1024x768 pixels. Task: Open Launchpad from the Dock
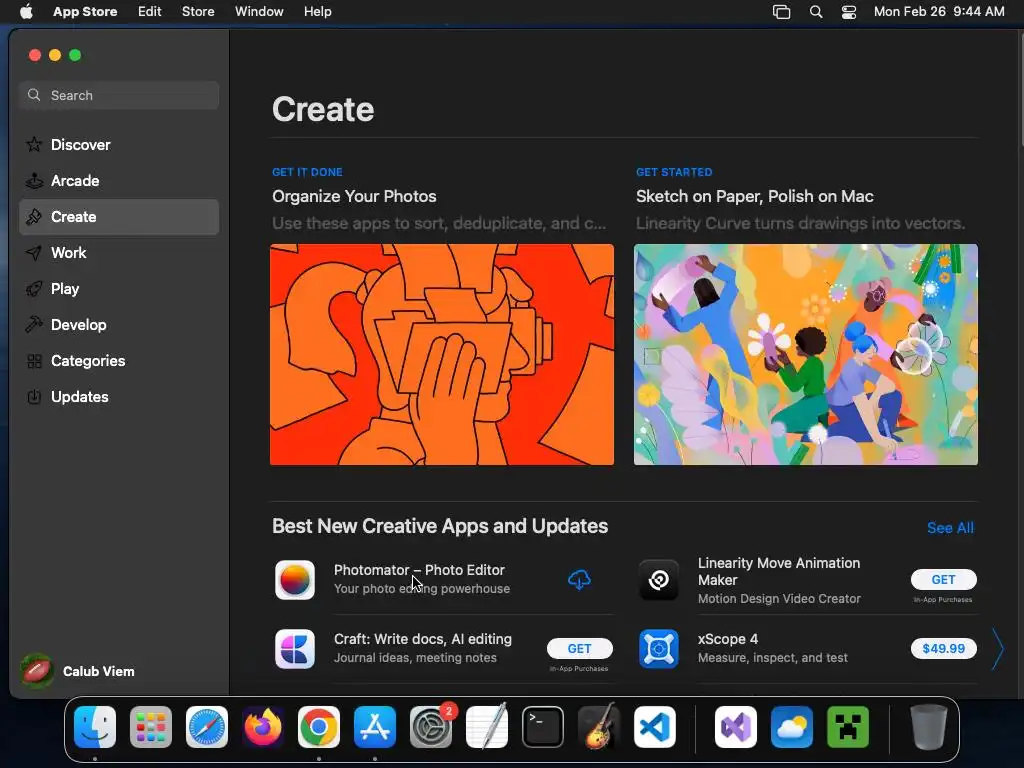coord(151,727)
